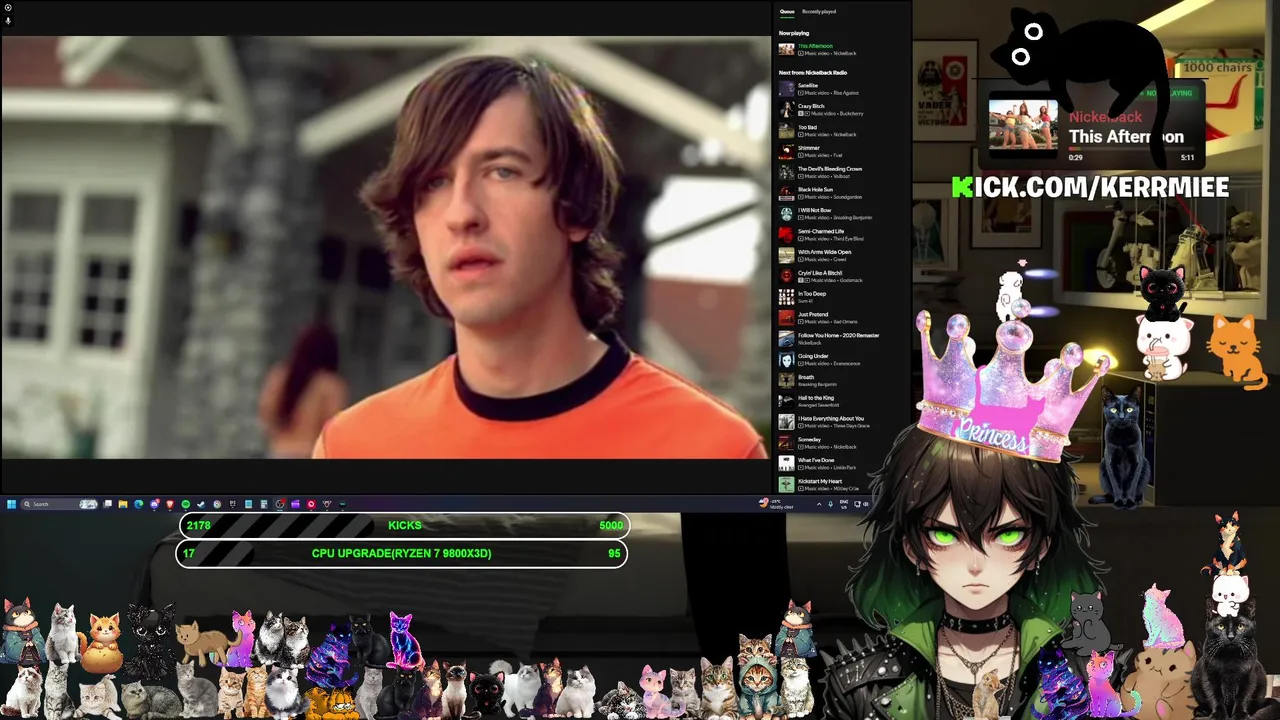The height and width of the screenshot is (720, 1280).
Task: Open File Explorer from the taskbar
Action: tap(123, 504)
